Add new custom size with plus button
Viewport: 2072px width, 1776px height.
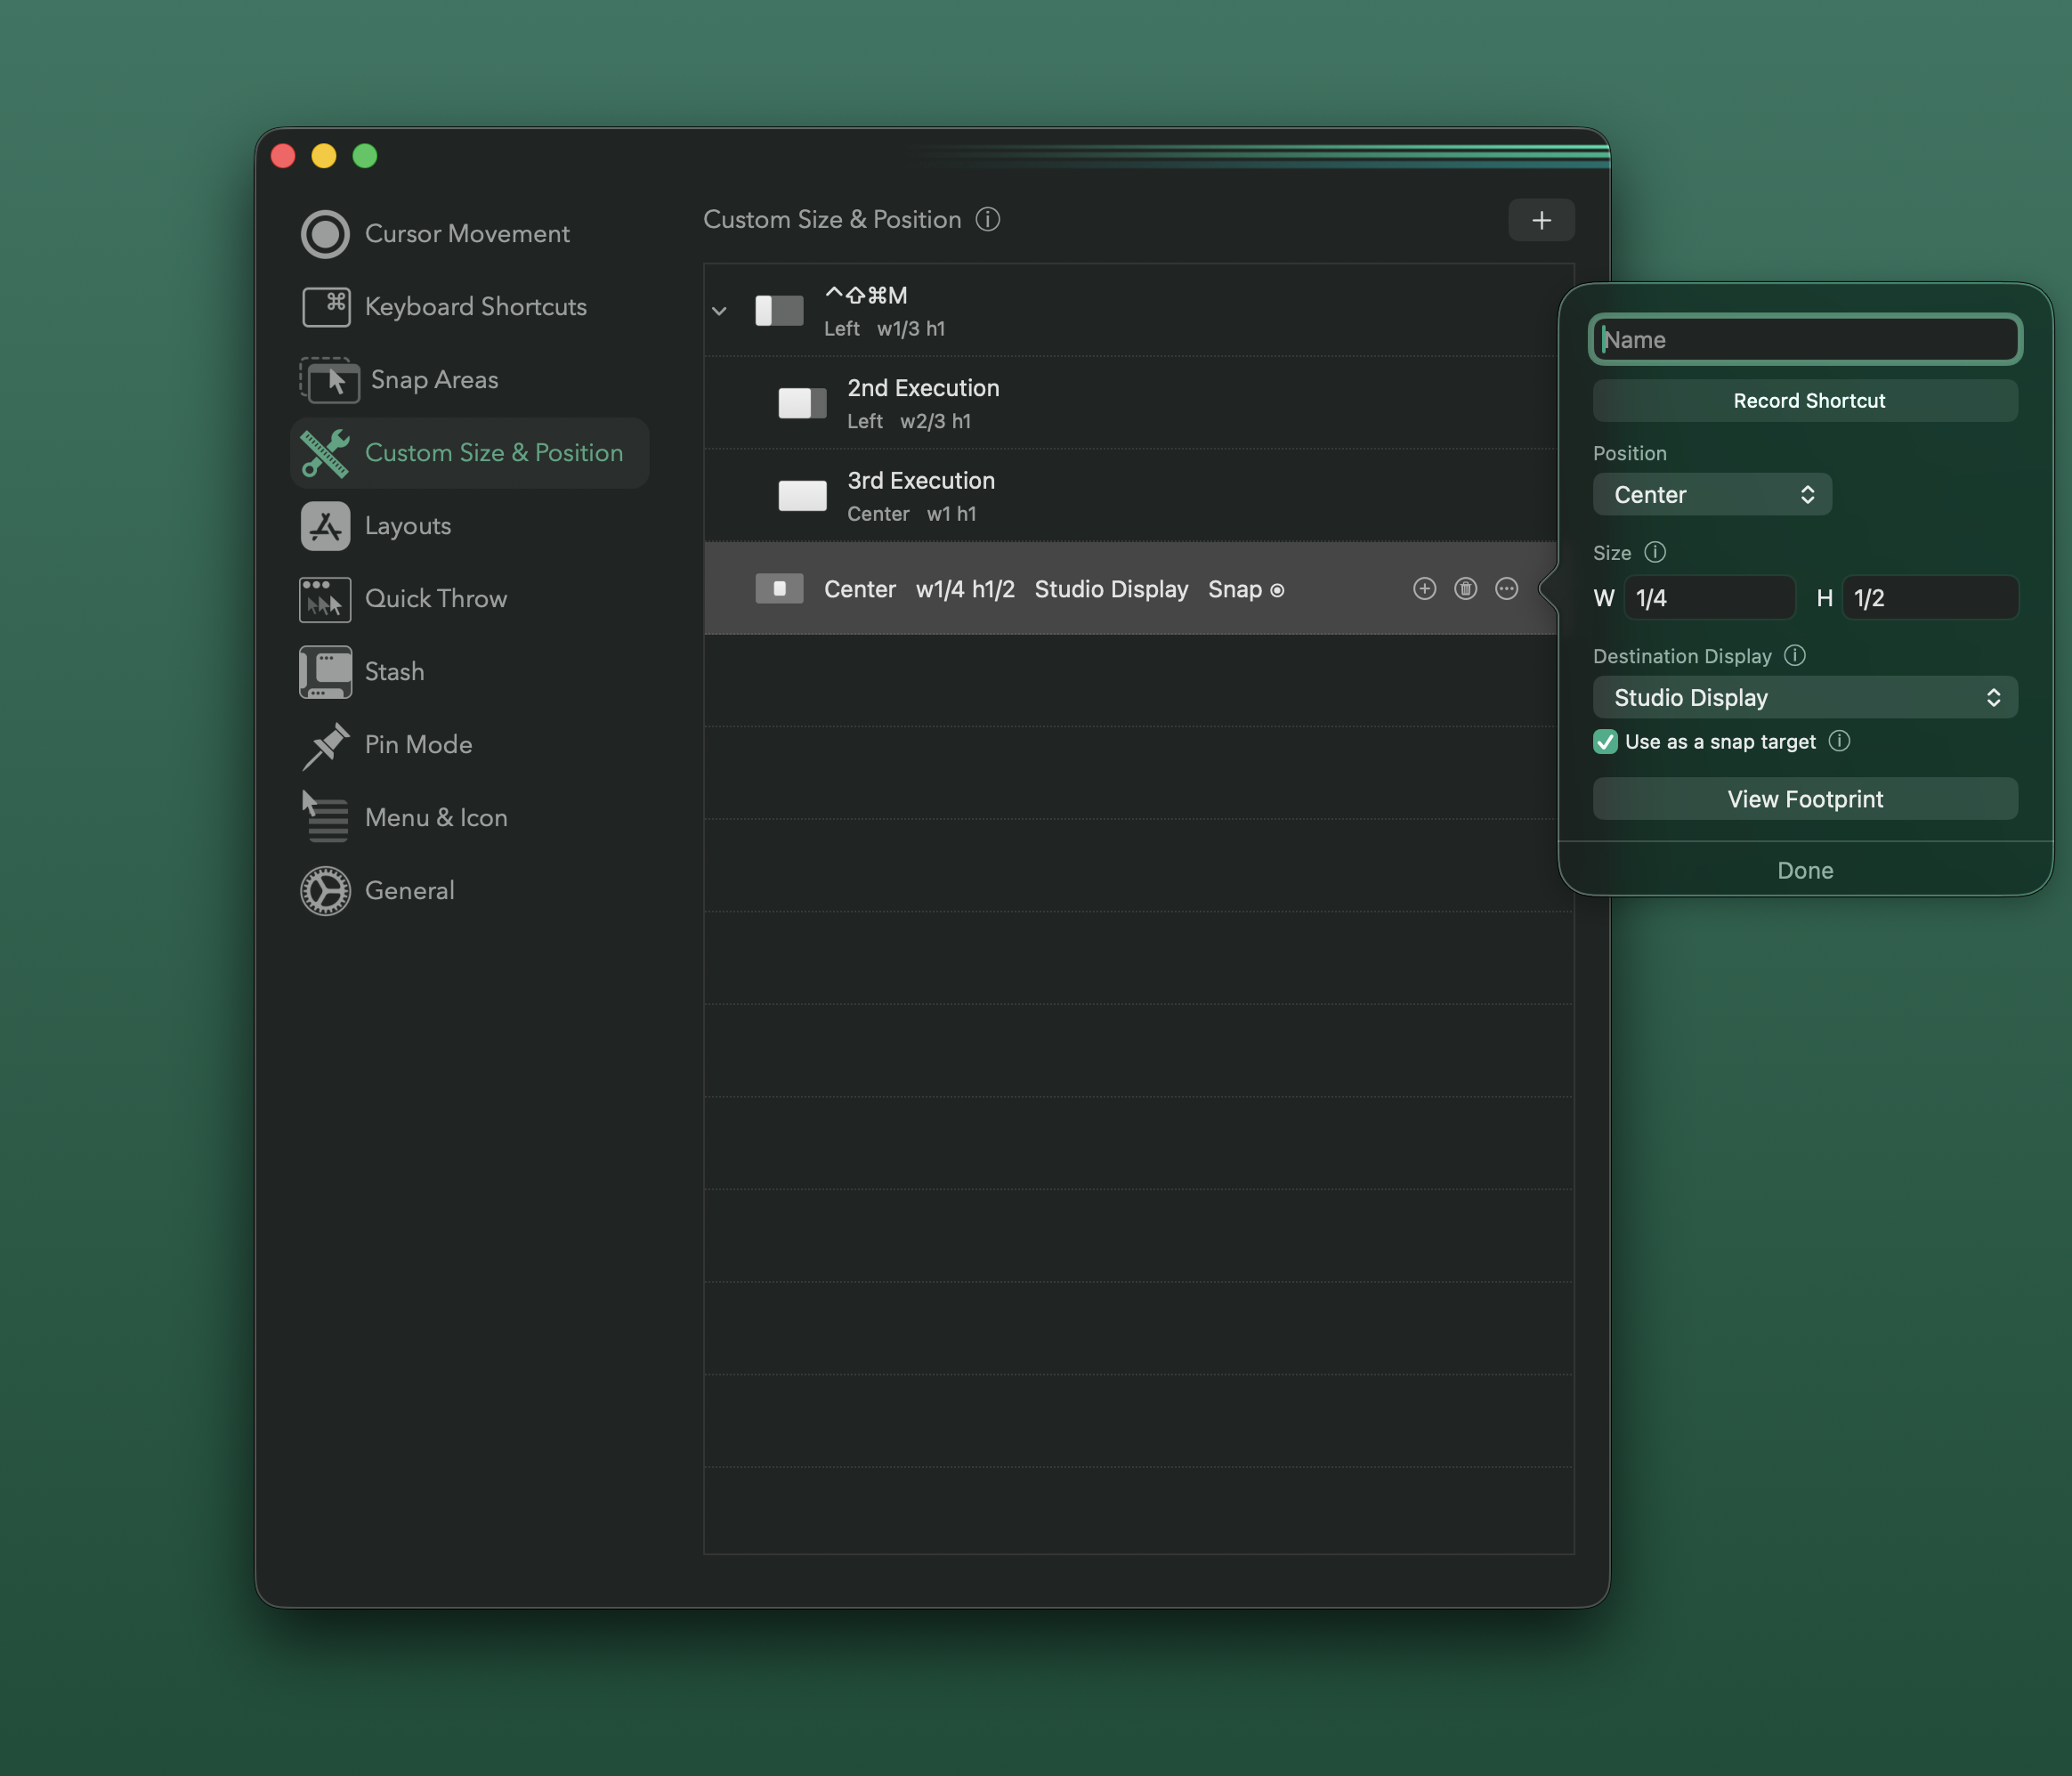tap(1541, 220)
